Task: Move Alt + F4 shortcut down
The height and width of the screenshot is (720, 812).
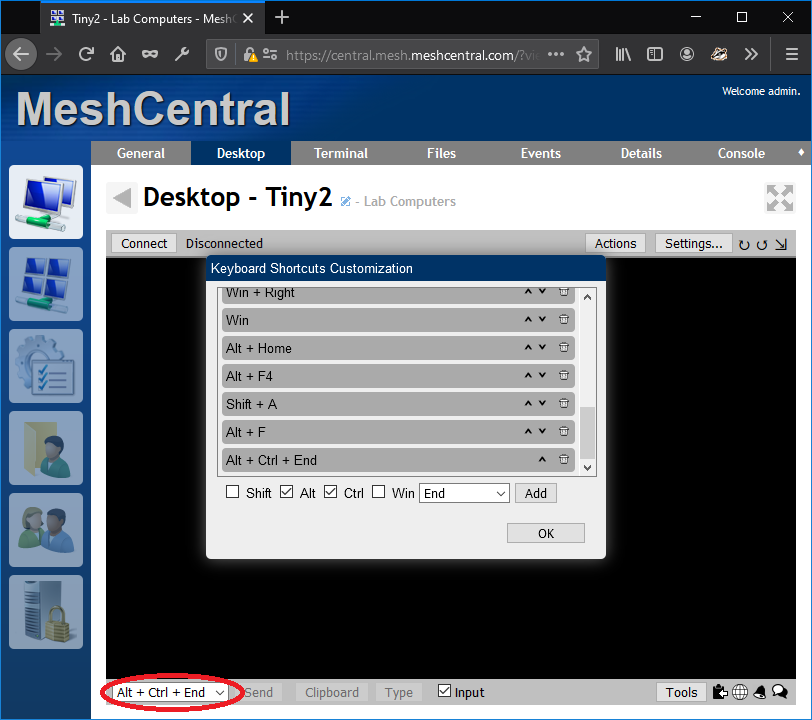Action: [542, 375]
